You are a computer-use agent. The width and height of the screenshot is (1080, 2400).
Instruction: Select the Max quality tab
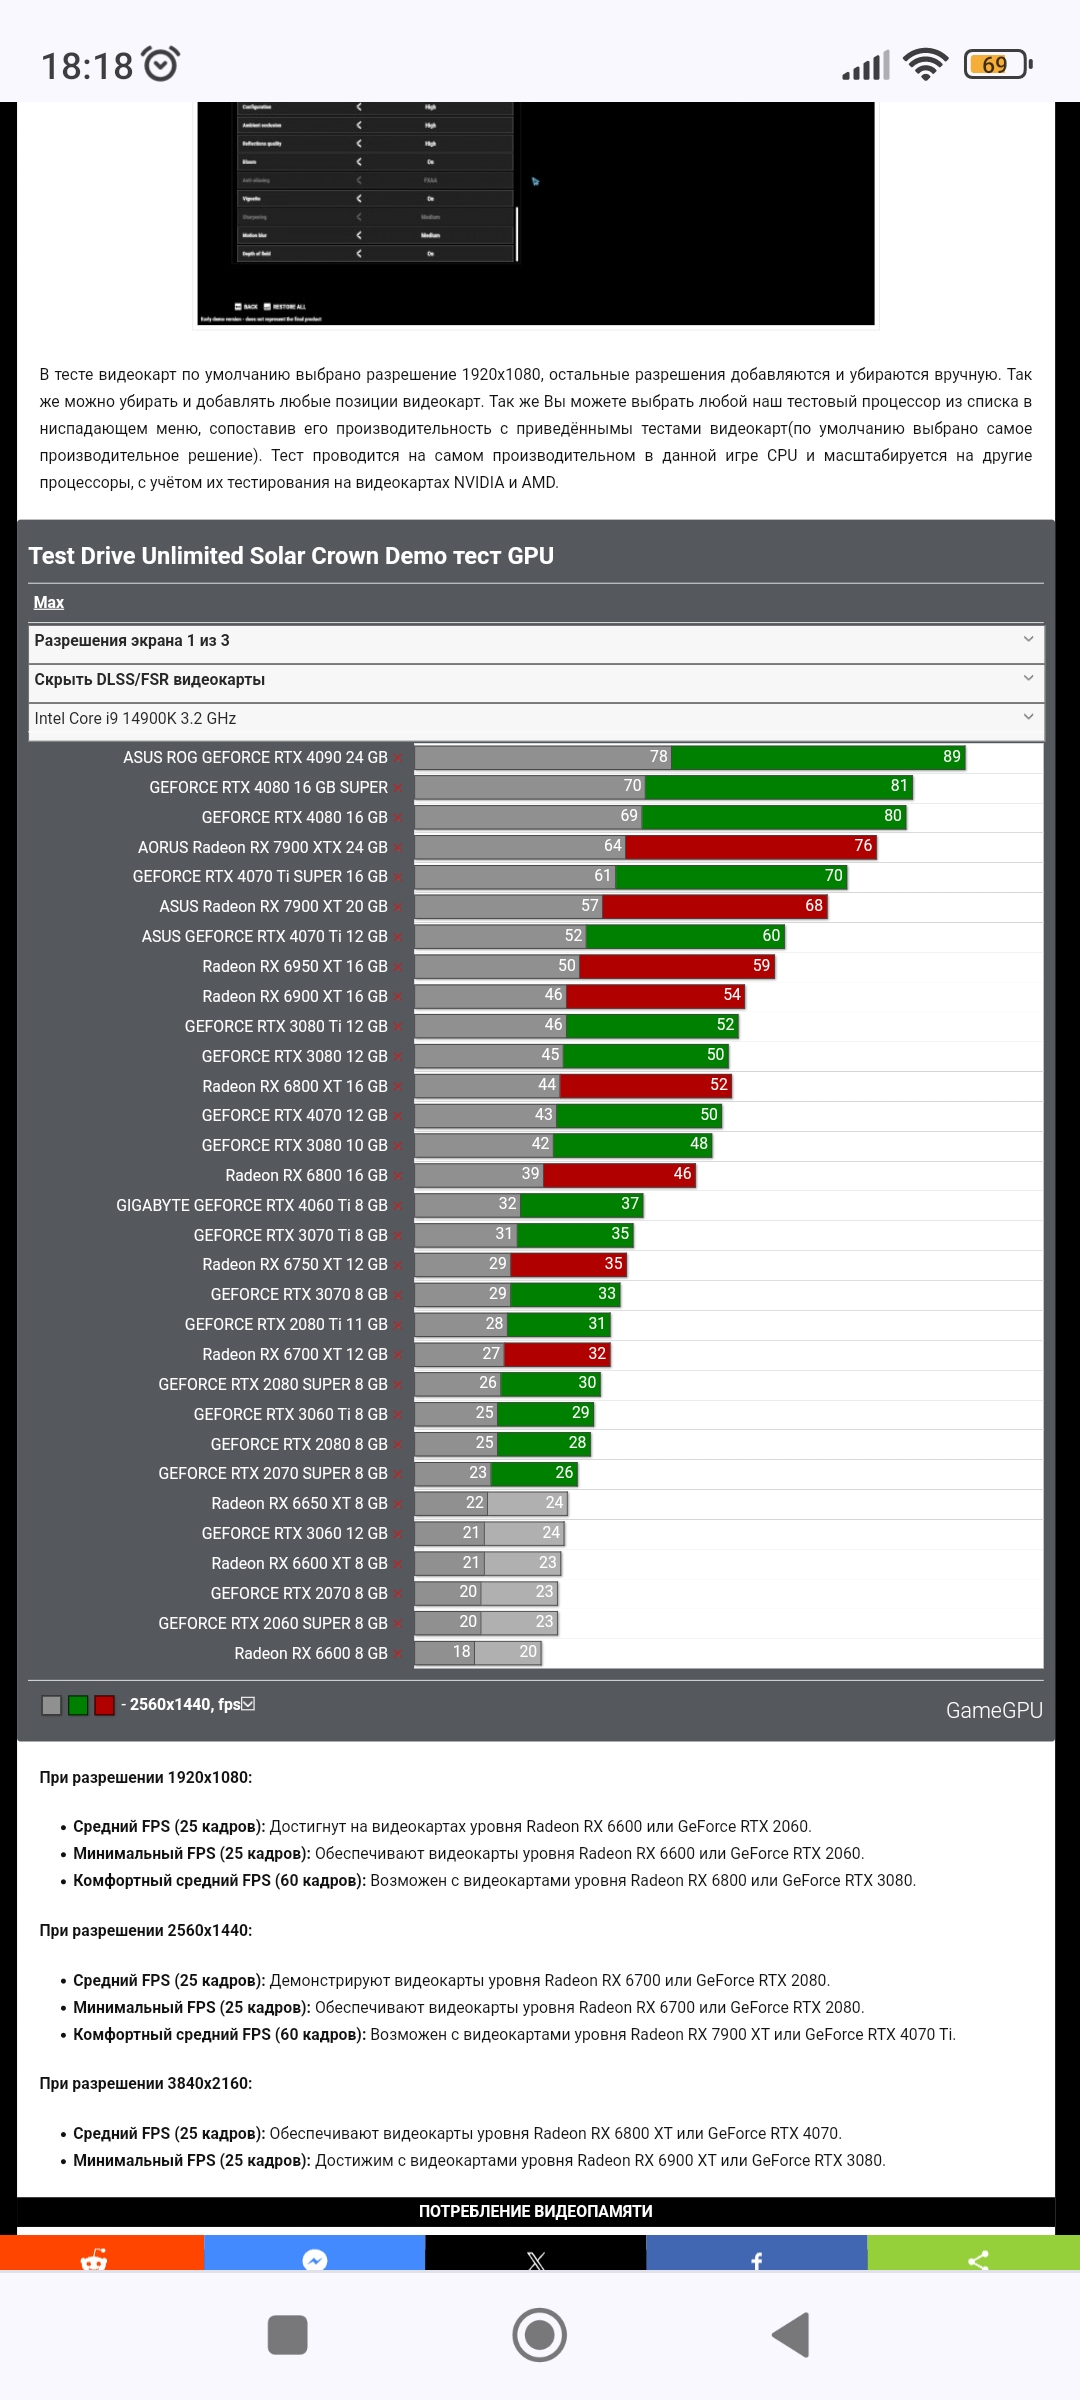[x=49, y=602]
